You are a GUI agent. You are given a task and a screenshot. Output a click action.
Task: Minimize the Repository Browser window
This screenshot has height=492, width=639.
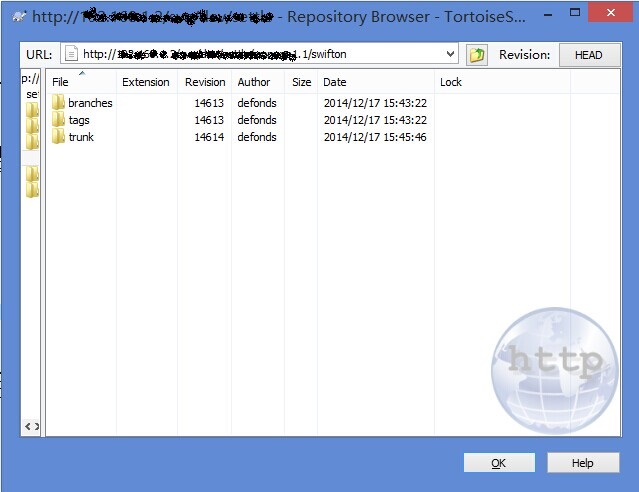click(x=548, y=15)
